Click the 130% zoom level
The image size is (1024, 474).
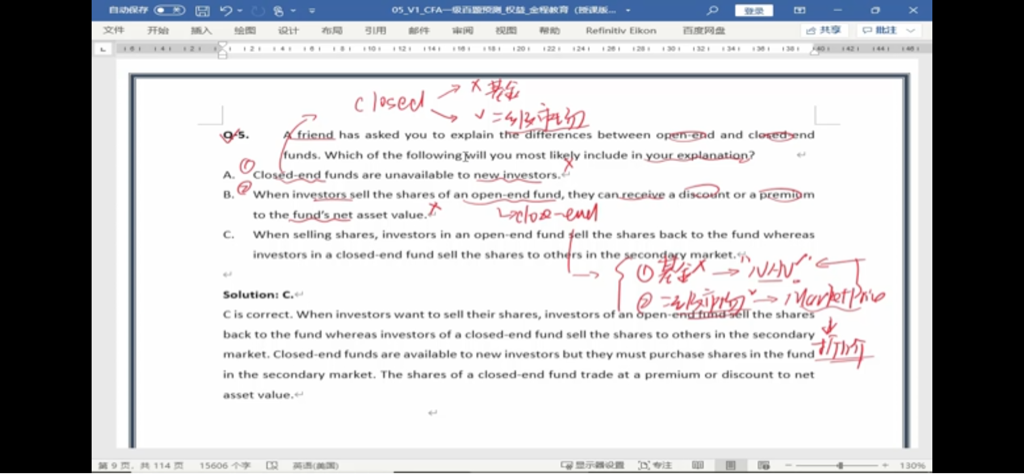coord(912,466)
